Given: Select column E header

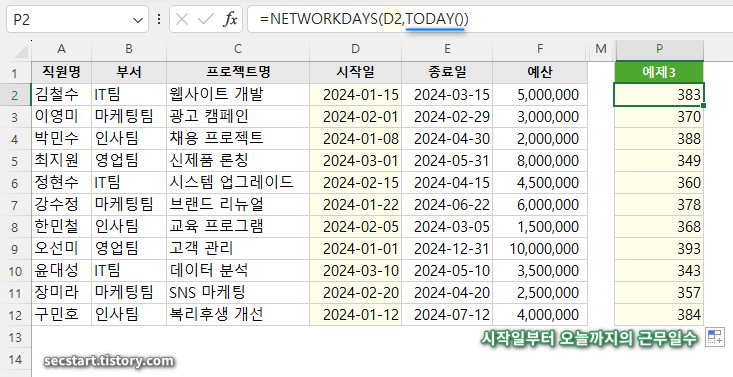Looking at the screenshot, I should [447, 49].
